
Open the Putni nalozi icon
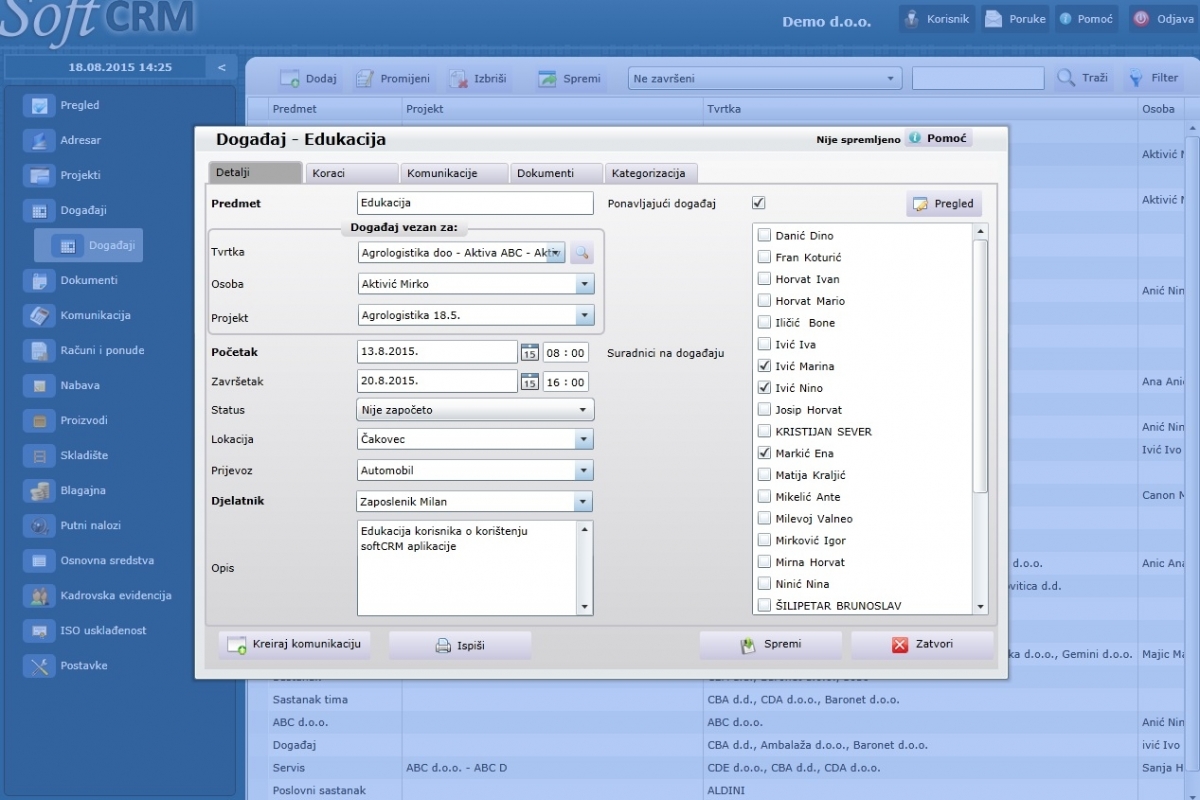click(39, 526)
